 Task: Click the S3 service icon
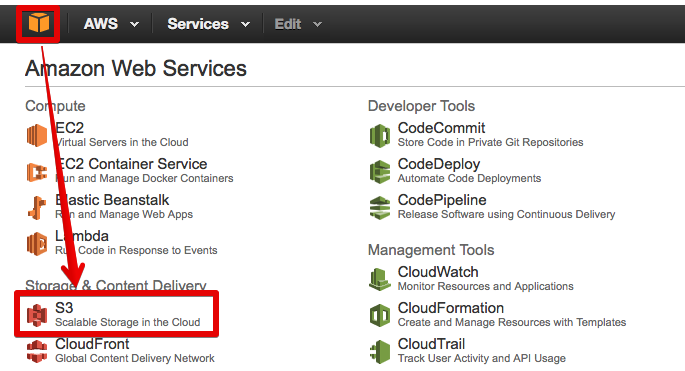[37, 315]
